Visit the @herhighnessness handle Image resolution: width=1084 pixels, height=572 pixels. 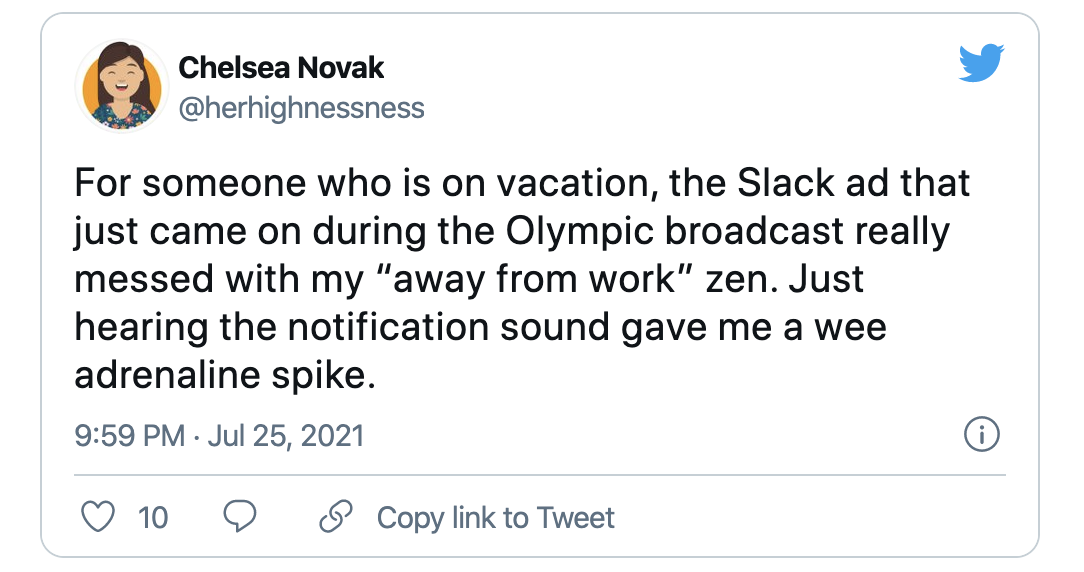pyautogui.click(x=301, y=107)
